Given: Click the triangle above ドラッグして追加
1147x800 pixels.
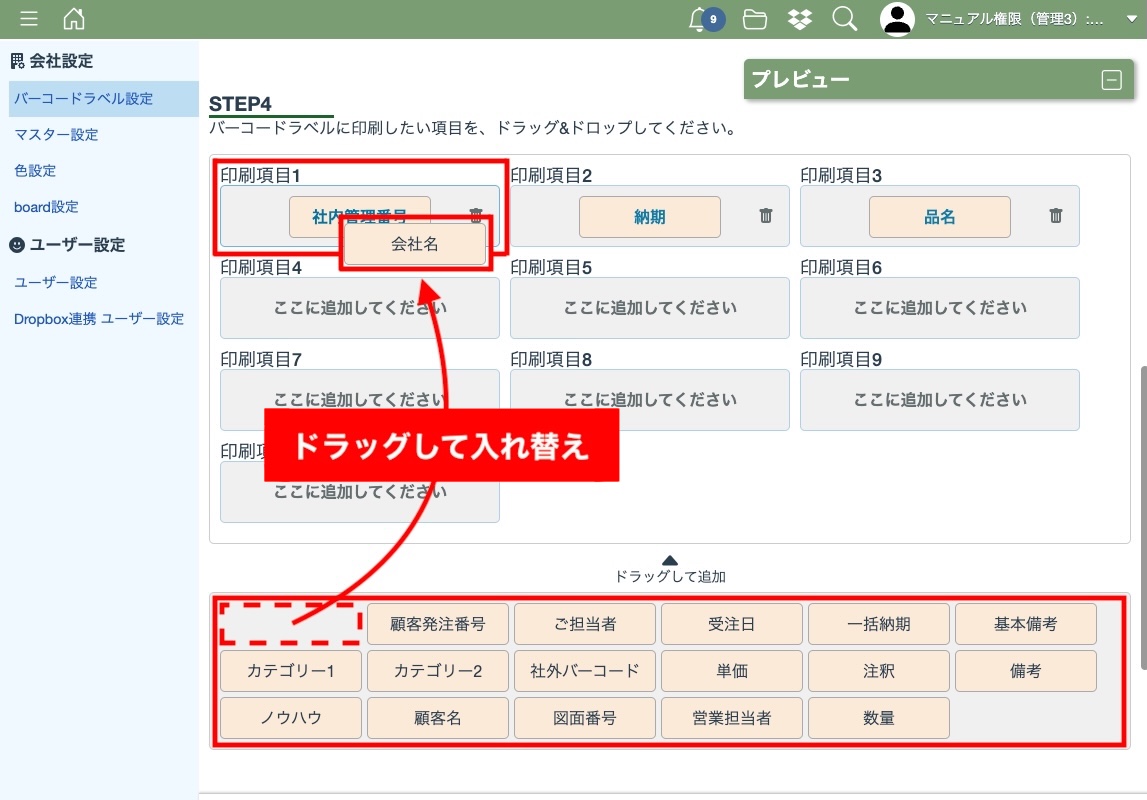Looking at the screenshot, I should [670, 560].
